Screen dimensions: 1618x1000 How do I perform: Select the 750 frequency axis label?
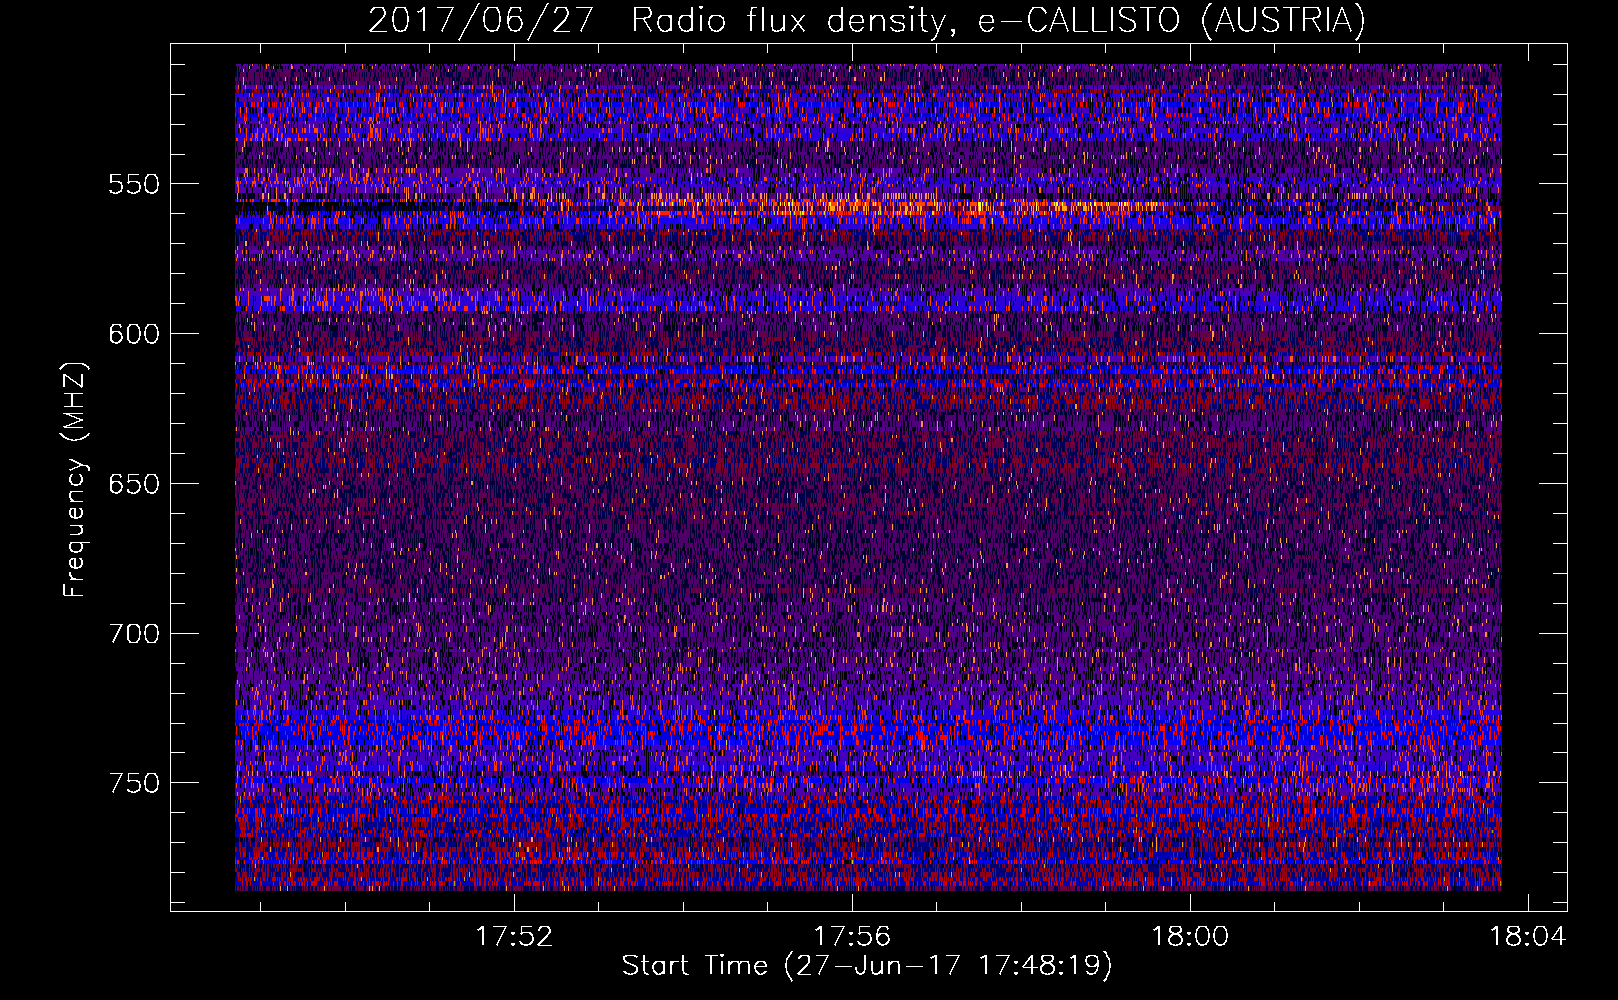coord(134,783)
